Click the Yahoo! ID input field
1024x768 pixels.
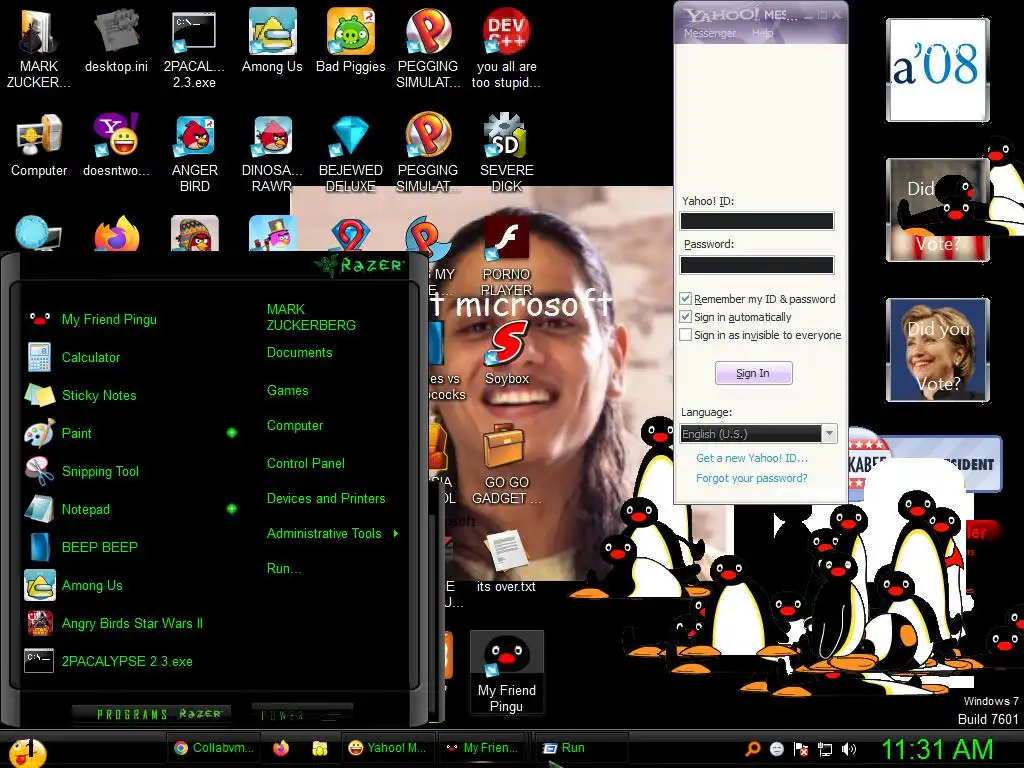757,221
